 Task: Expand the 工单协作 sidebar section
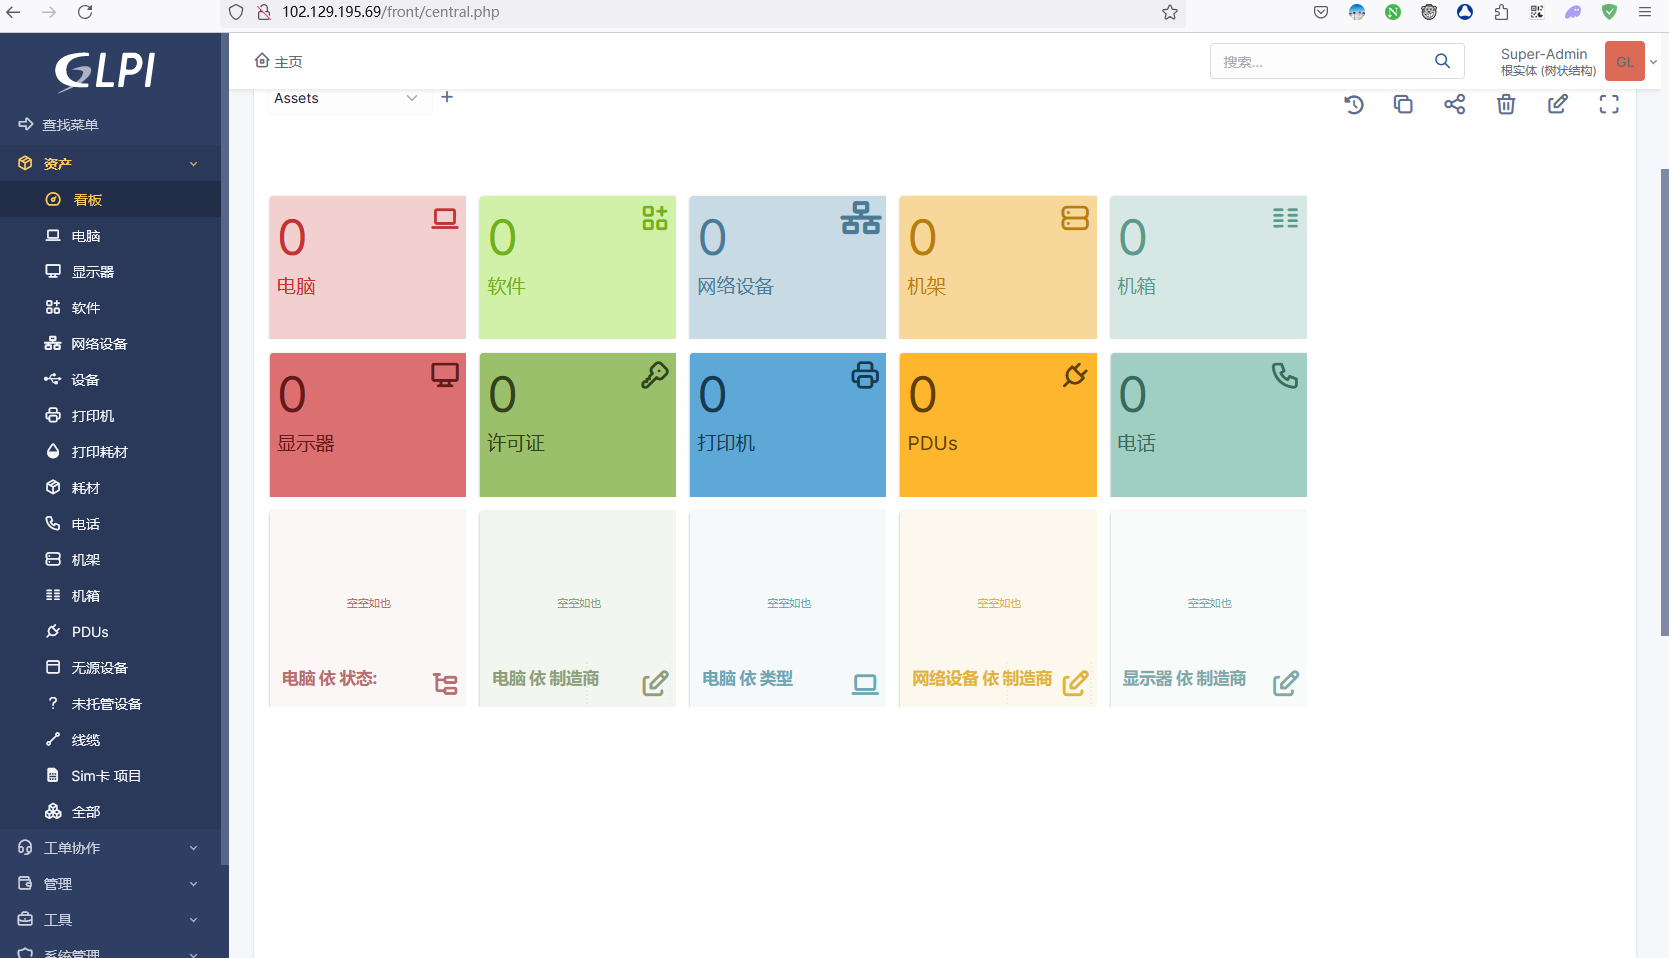(x=110, y=848)
